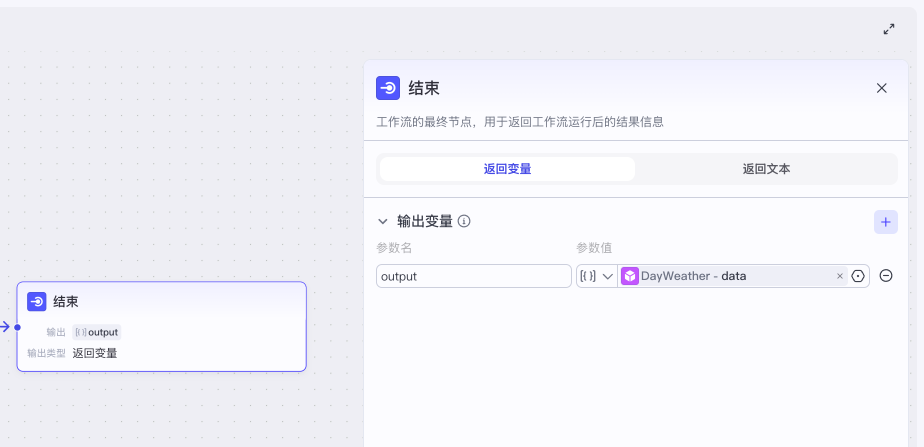
Task: Click the output tag in 结束 node
Action: coord(97,332)
